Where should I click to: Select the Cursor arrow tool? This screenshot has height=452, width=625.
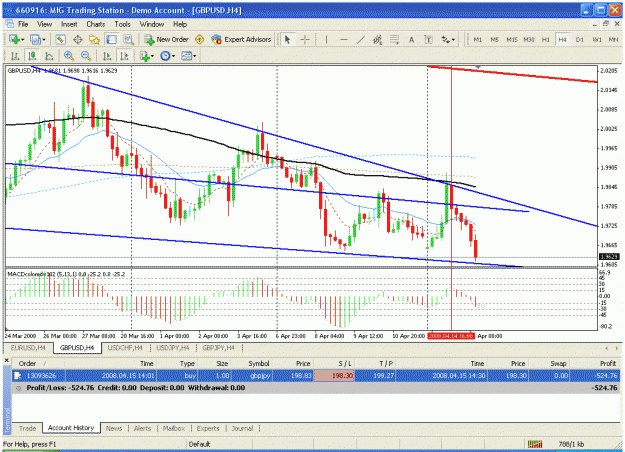point(287,39)
